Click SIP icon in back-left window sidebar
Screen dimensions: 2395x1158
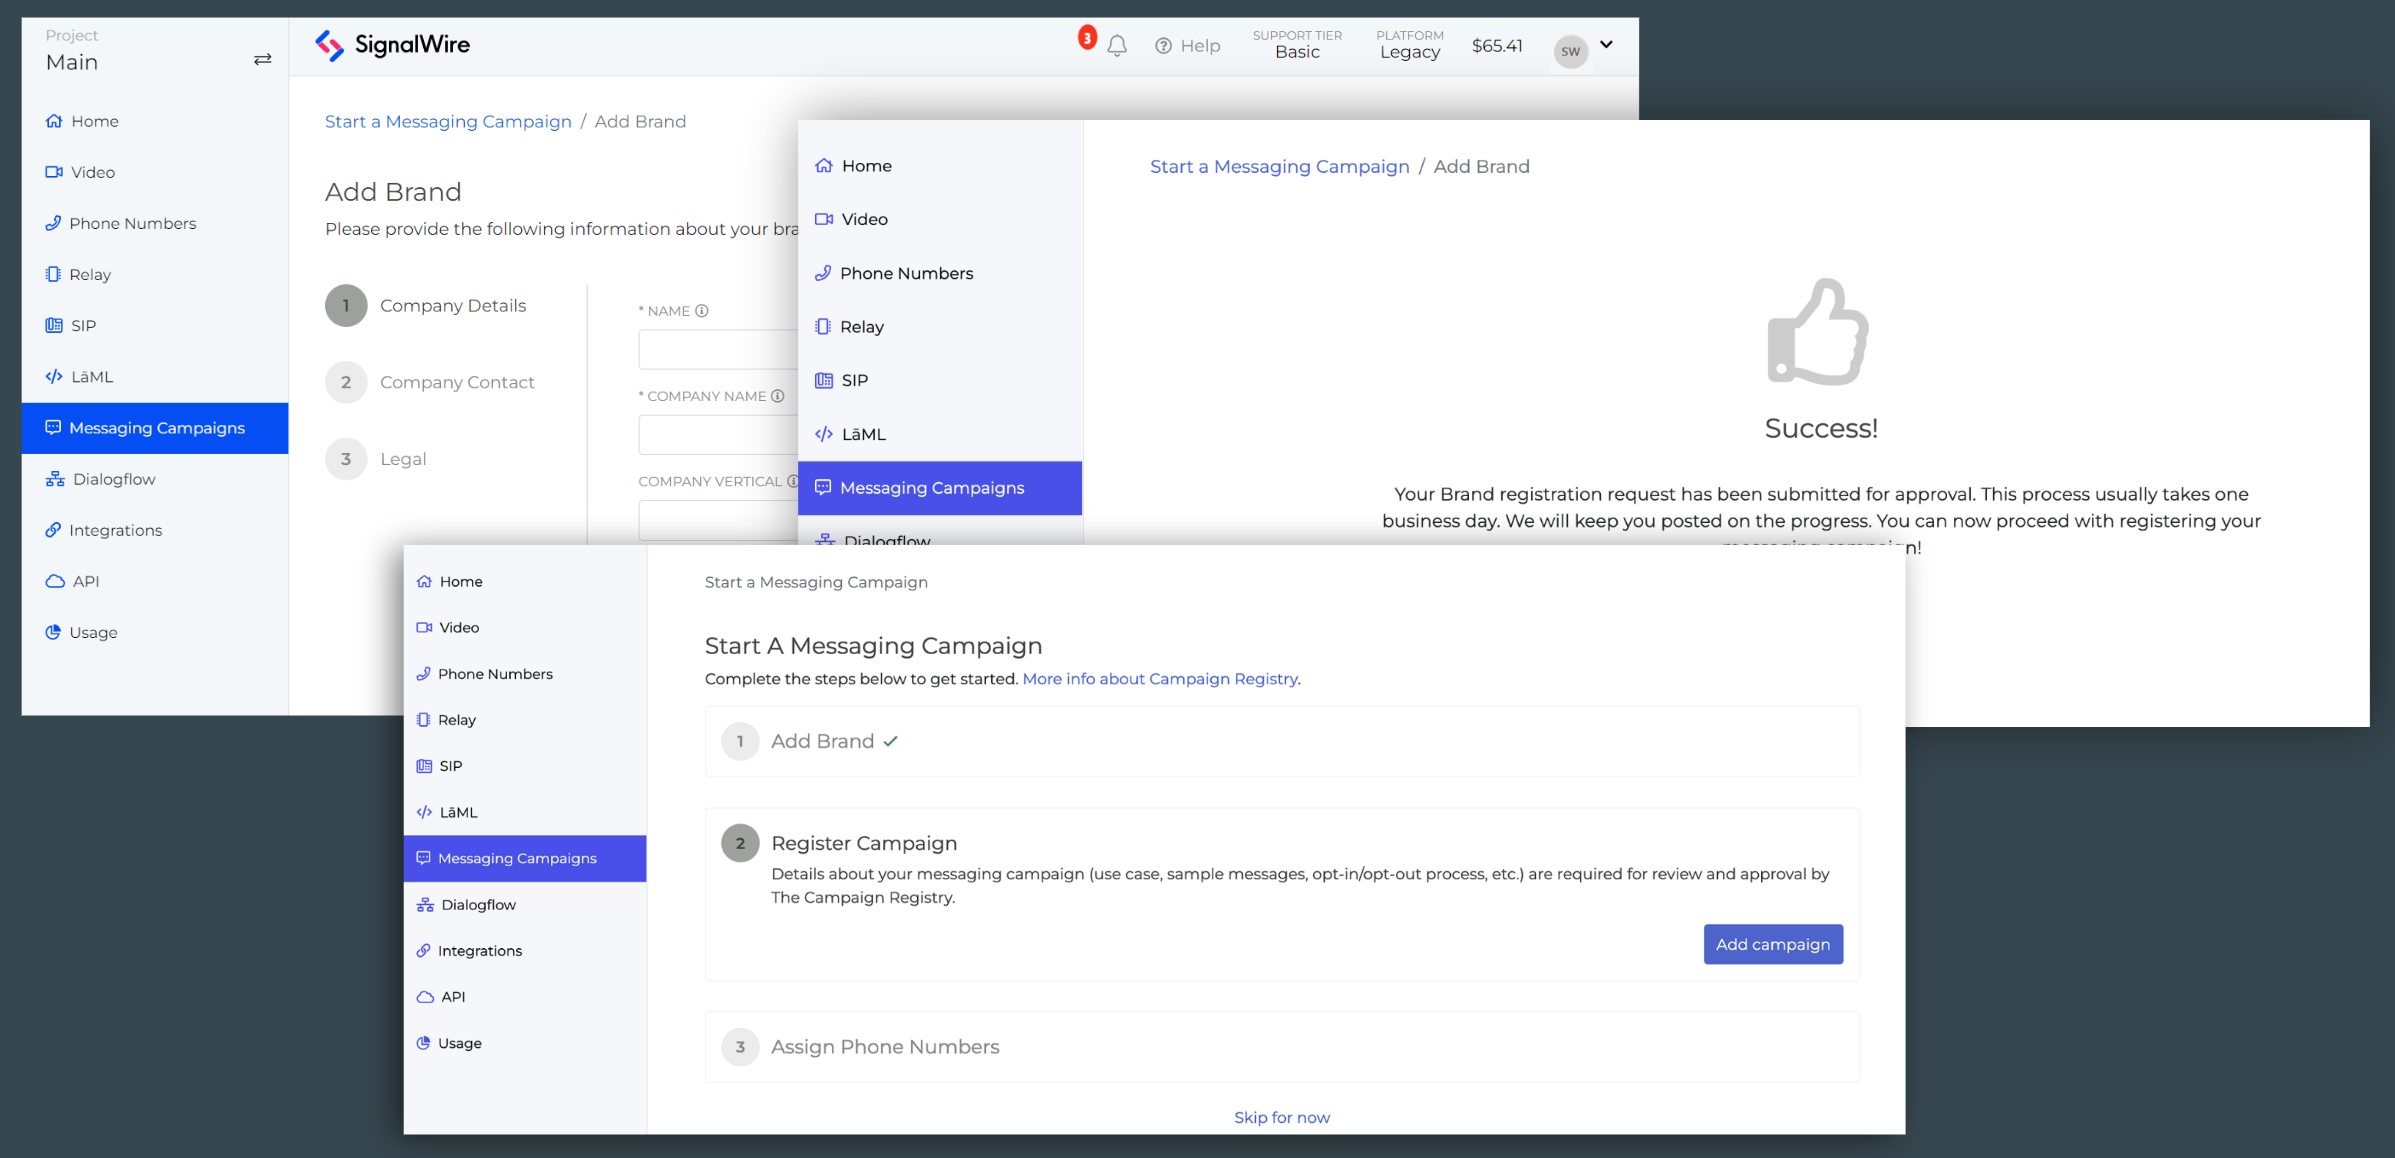pos(54,325)
